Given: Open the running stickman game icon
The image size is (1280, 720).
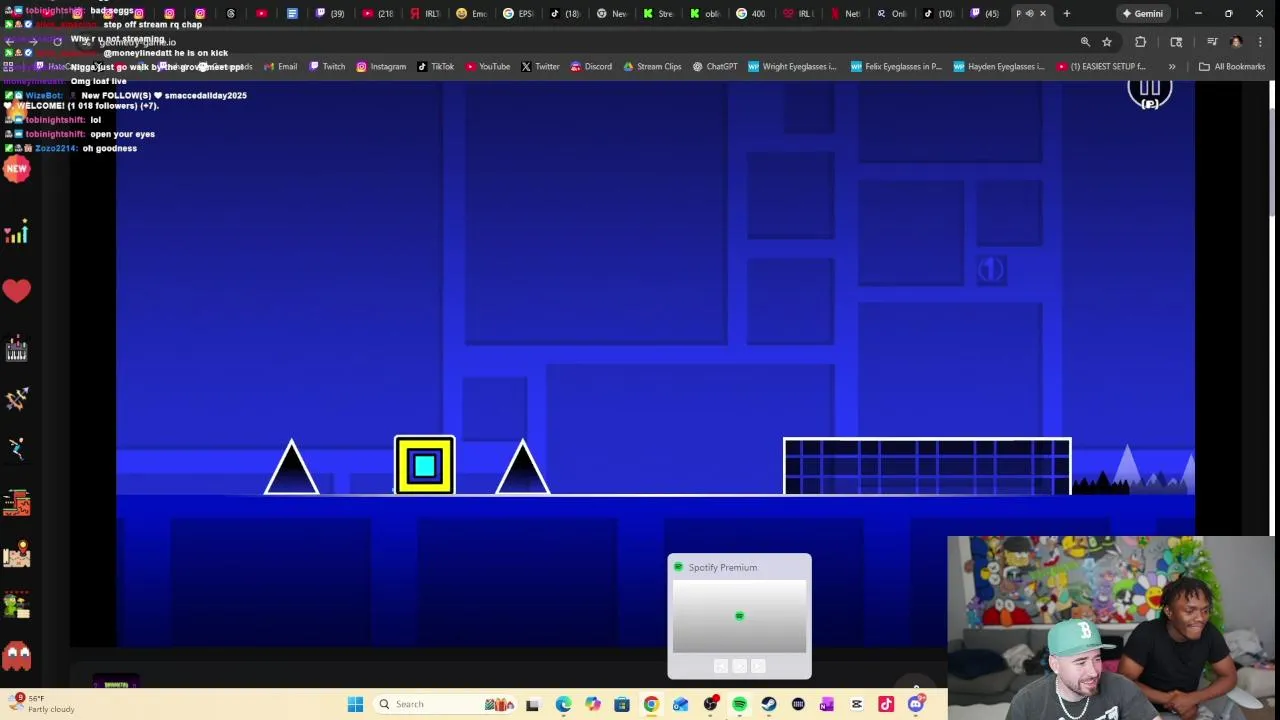Looking at the screenshot, I should (x=16, y=449).
